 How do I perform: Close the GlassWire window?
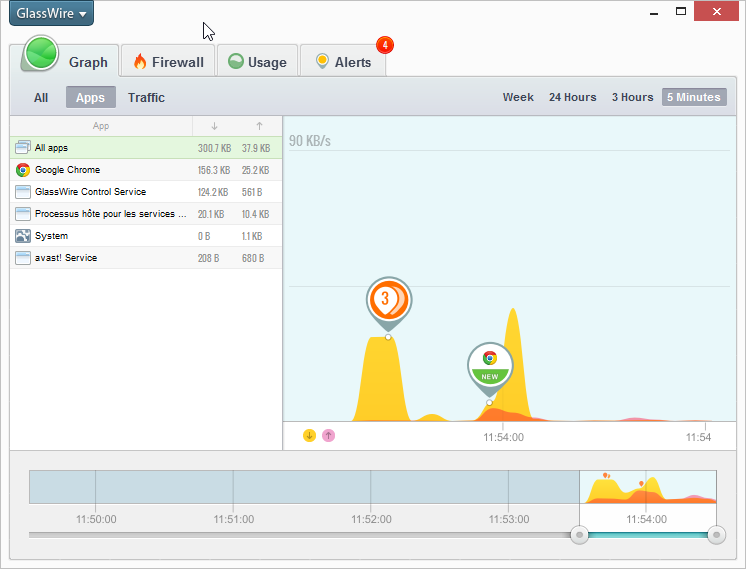click(717, 11)
